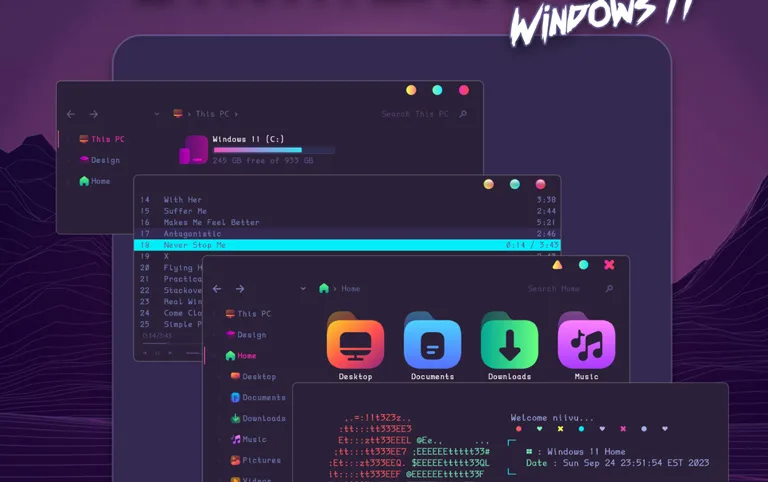
Task: Click 'Welcome niivu...' text in terminal
Action: point(552,418)
